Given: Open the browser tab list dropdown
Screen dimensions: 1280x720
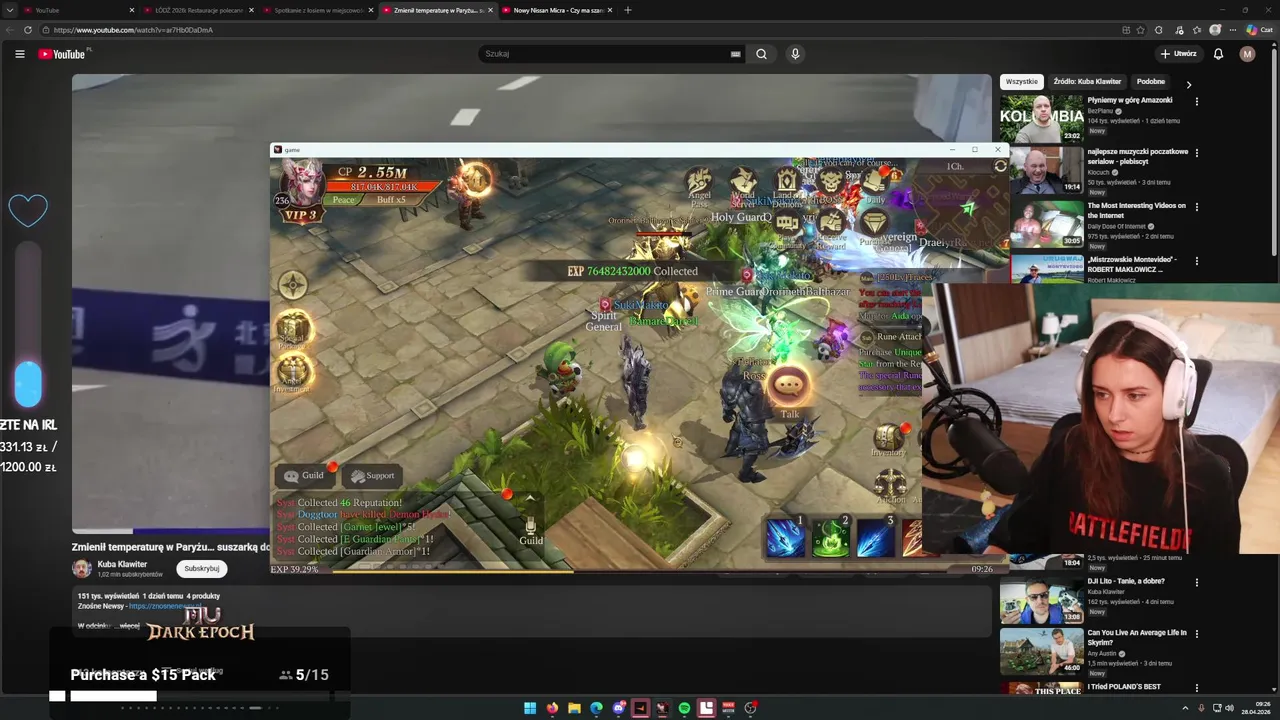Looking at the screenshot, I should click(9, 10).
